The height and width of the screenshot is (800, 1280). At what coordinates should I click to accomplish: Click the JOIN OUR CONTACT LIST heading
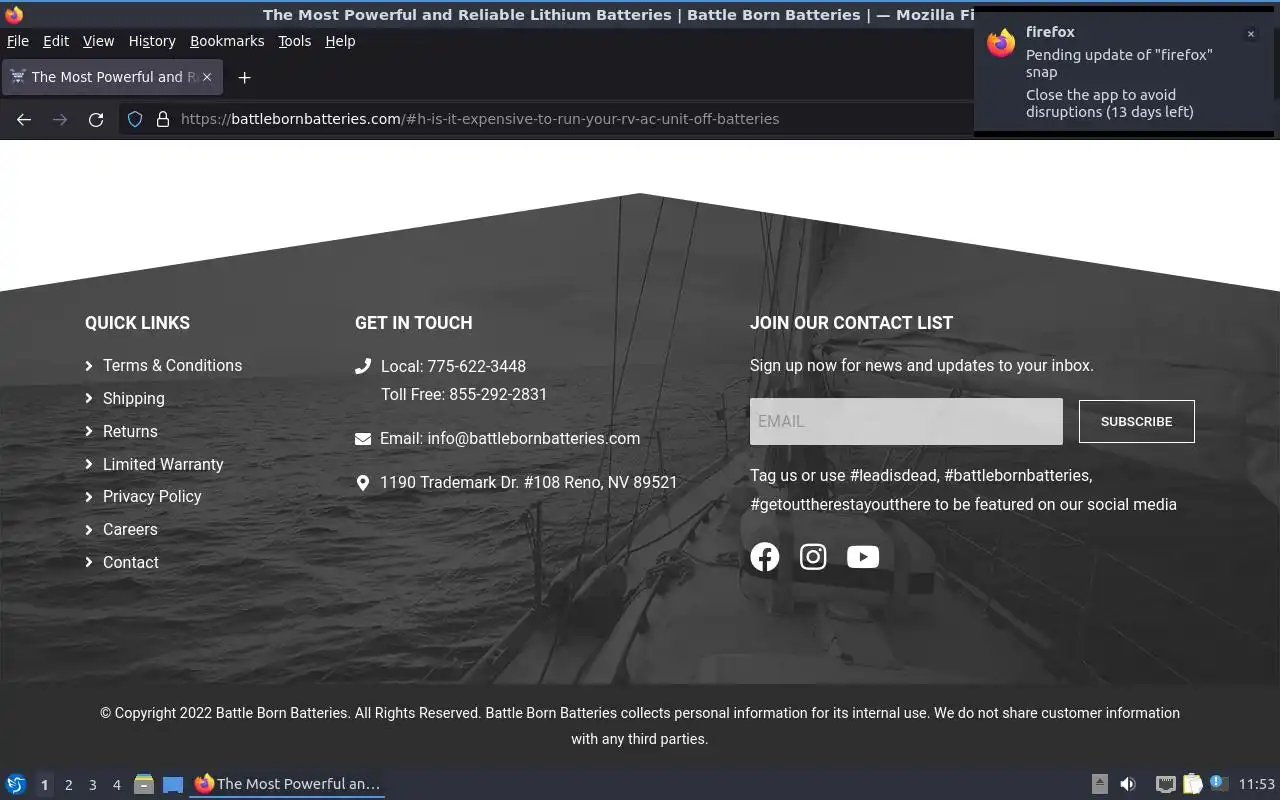tap(851, 323)
